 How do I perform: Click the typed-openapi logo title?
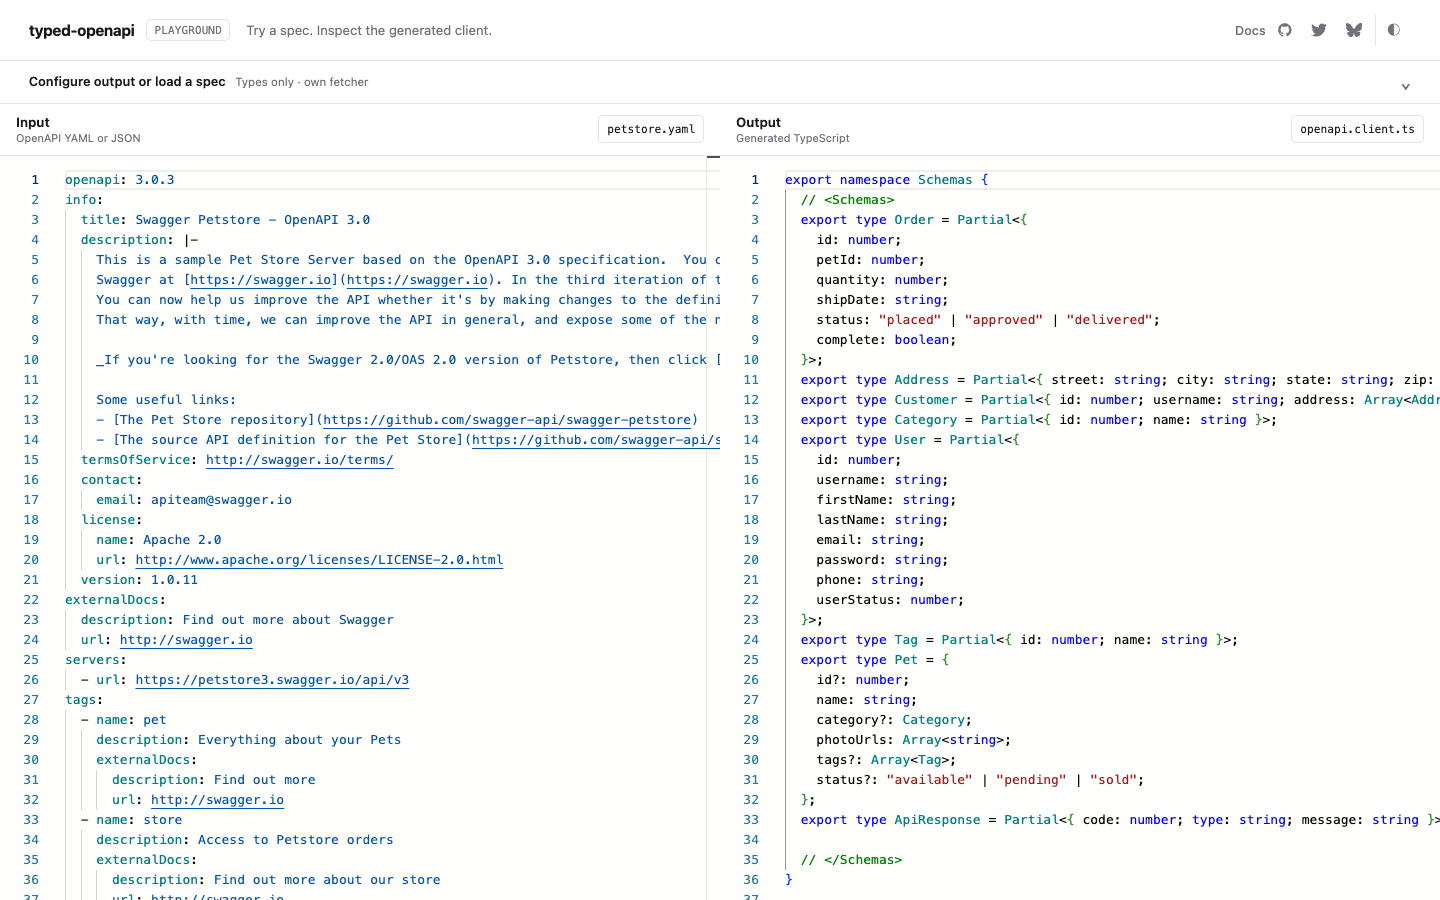click(81, 30)
